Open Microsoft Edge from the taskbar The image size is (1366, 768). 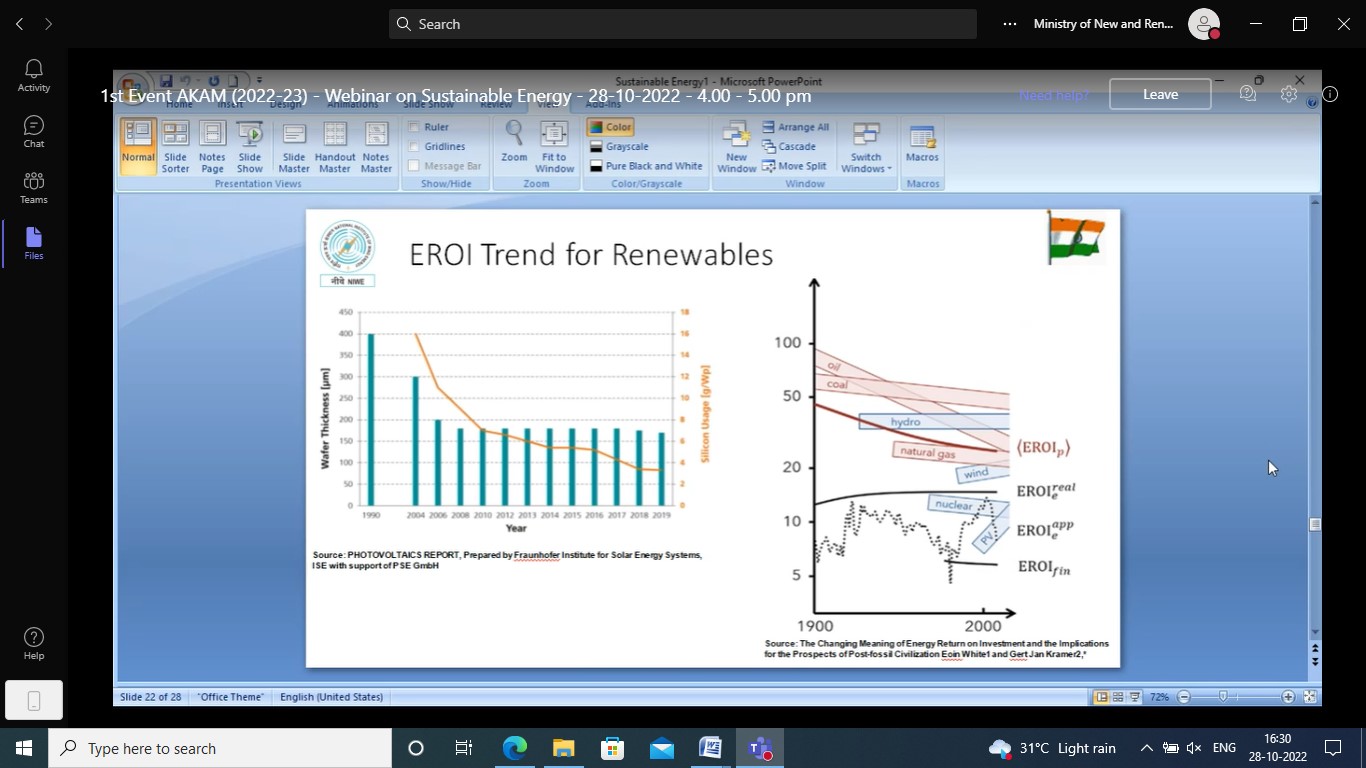click(515, 748)
